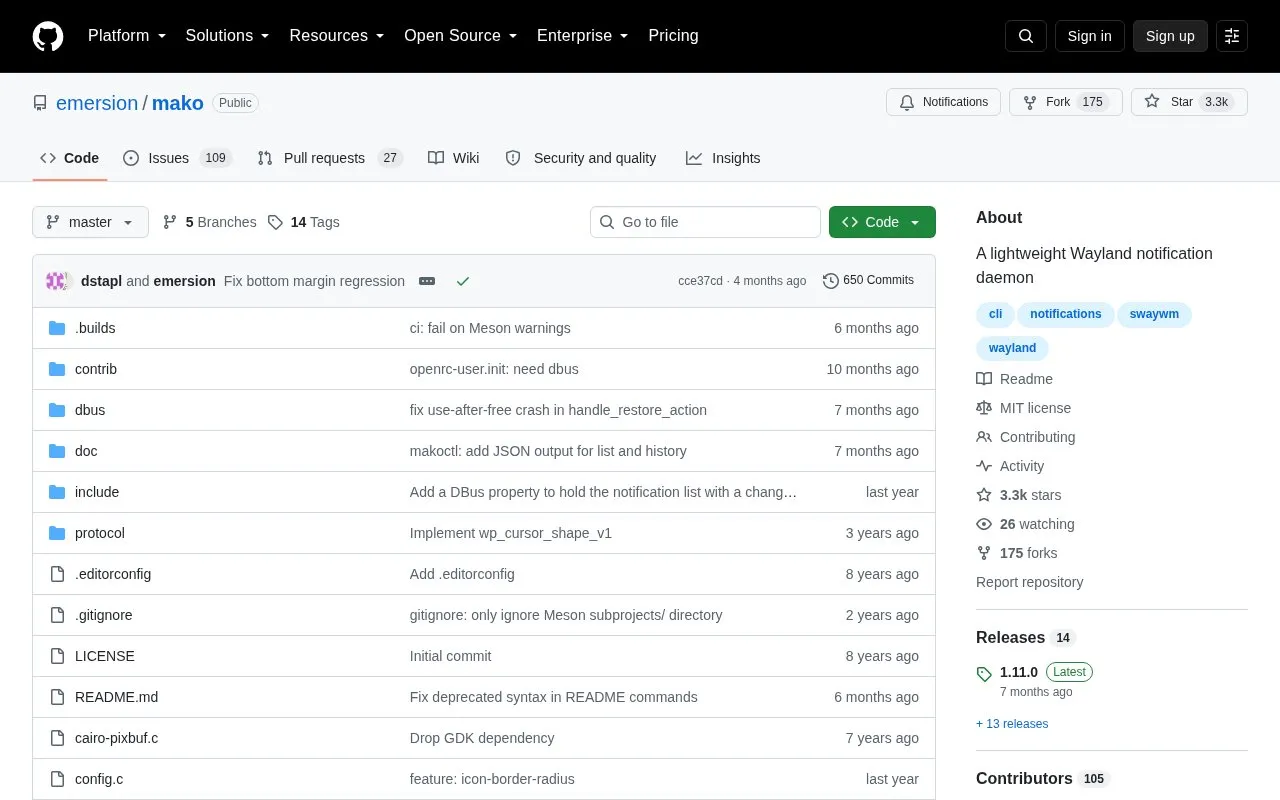Open the Enterprise dropdown menu
Viewport: 1280px width, 800px height.
[583, 36]
